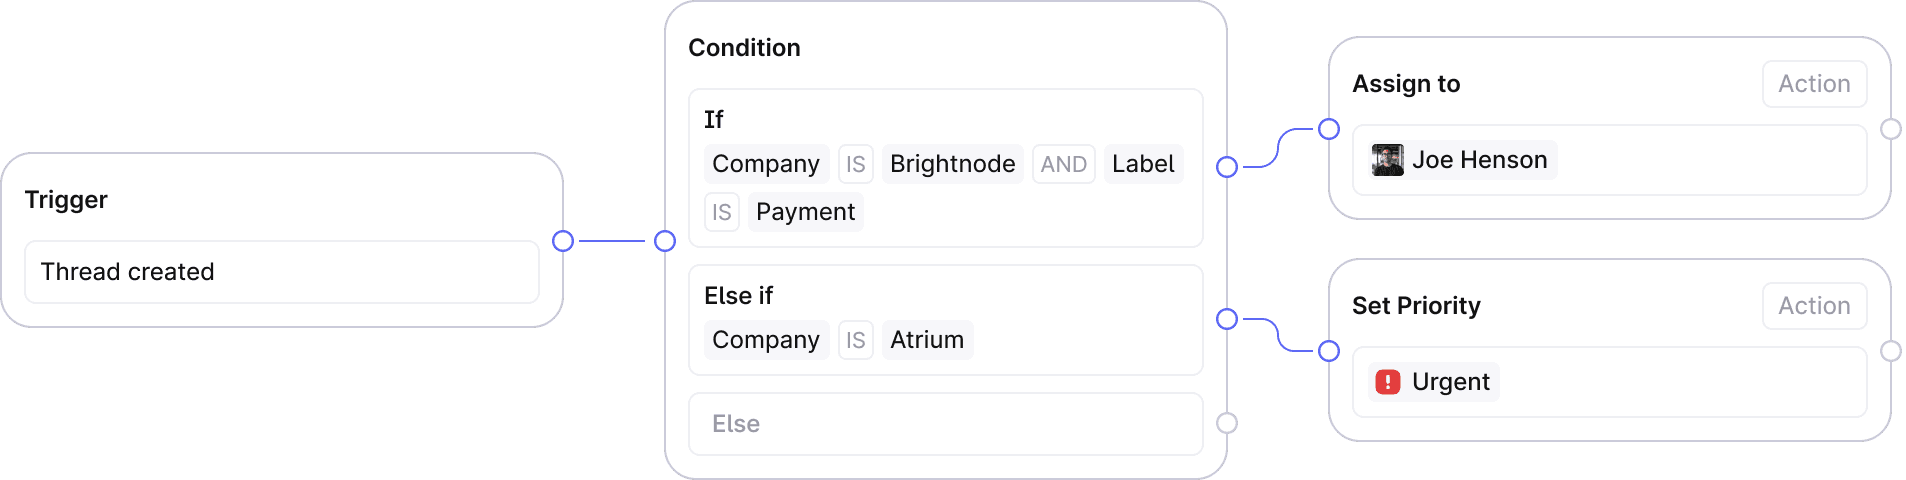Image resolution: width=1906 pixels, height=480 pixels.
Task: Click the Set Priority node output connector
Action: tap(1891, 351)
